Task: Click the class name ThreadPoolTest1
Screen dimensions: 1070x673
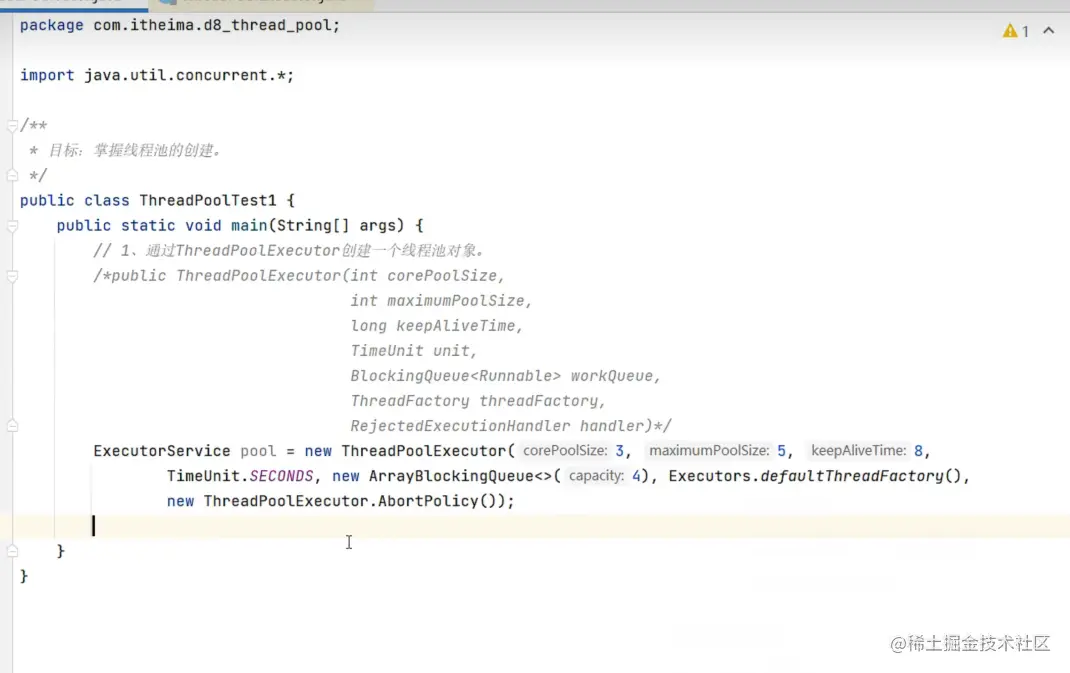Action: (207, 201)
